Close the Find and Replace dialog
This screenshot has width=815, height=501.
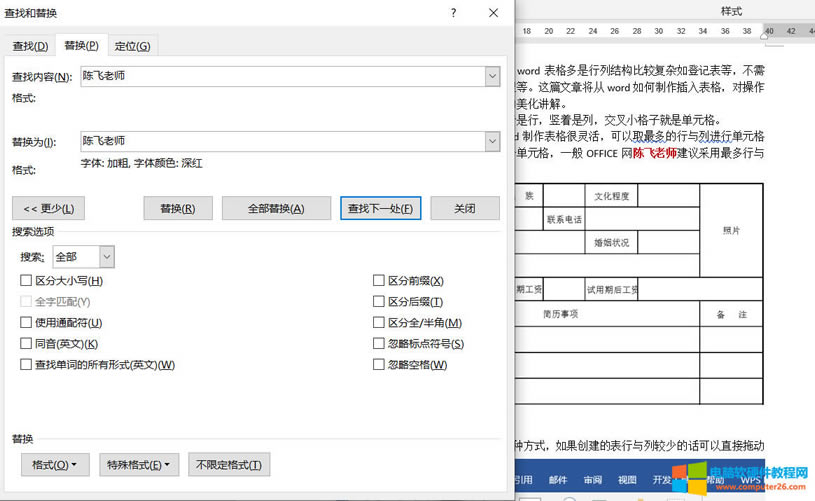point(493,13)
